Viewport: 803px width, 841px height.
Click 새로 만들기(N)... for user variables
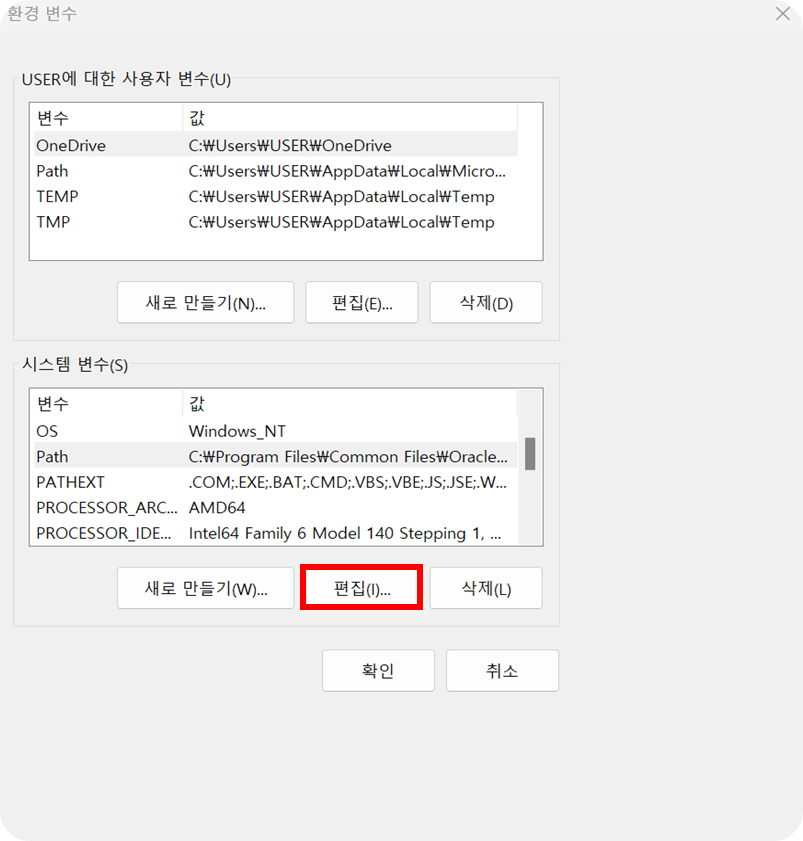point(205,303)
